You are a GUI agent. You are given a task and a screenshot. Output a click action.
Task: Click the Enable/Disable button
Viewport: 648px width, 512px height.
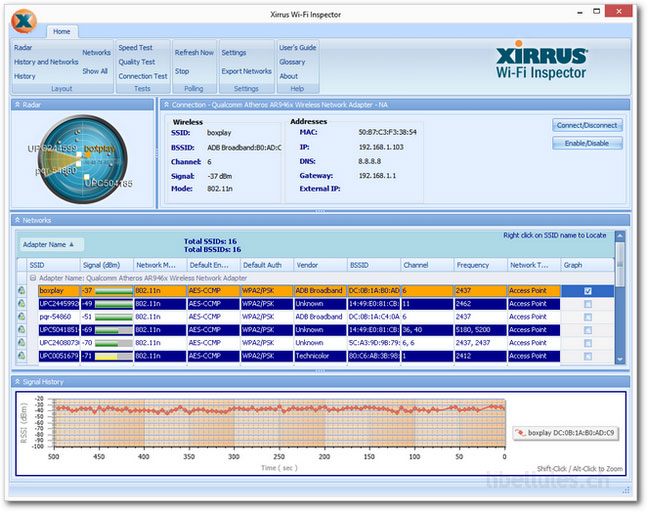coord(587,143)
